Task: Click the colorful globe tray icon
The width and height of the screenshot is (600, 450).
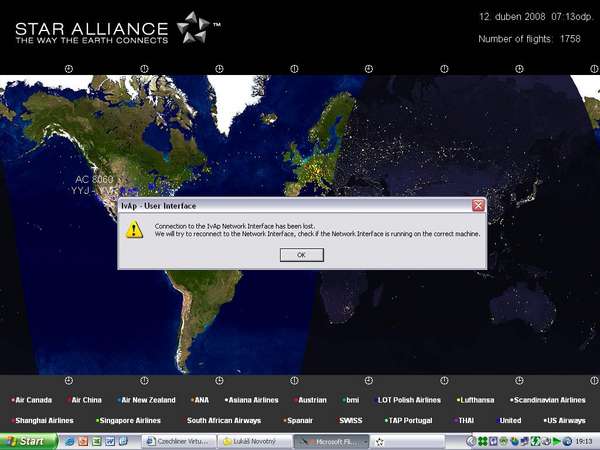Action: (x=515, y=442)
